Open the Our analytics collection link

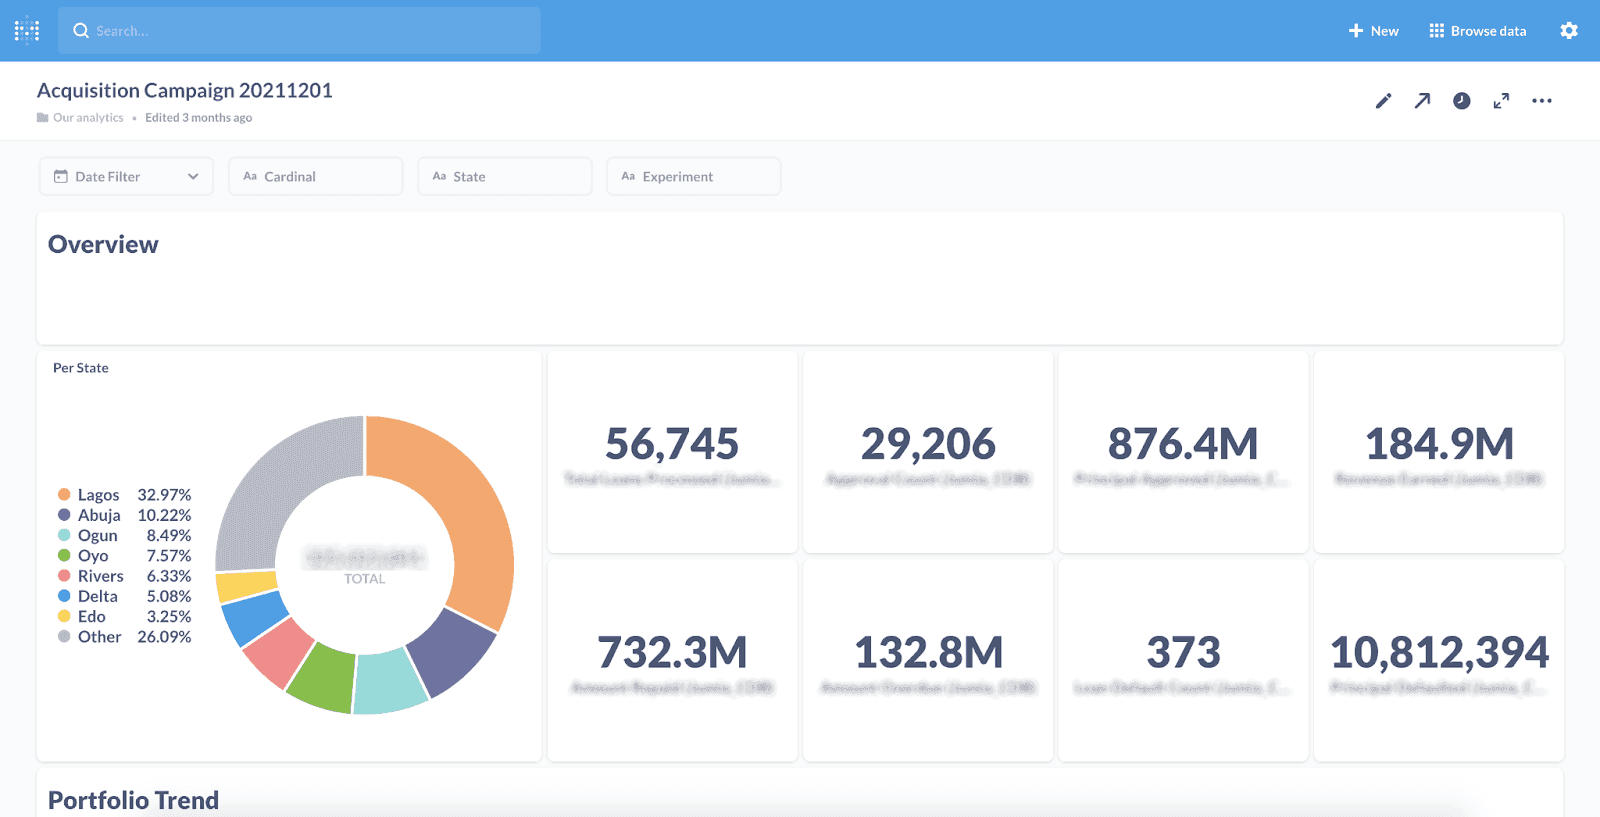[x=88, y=118]
